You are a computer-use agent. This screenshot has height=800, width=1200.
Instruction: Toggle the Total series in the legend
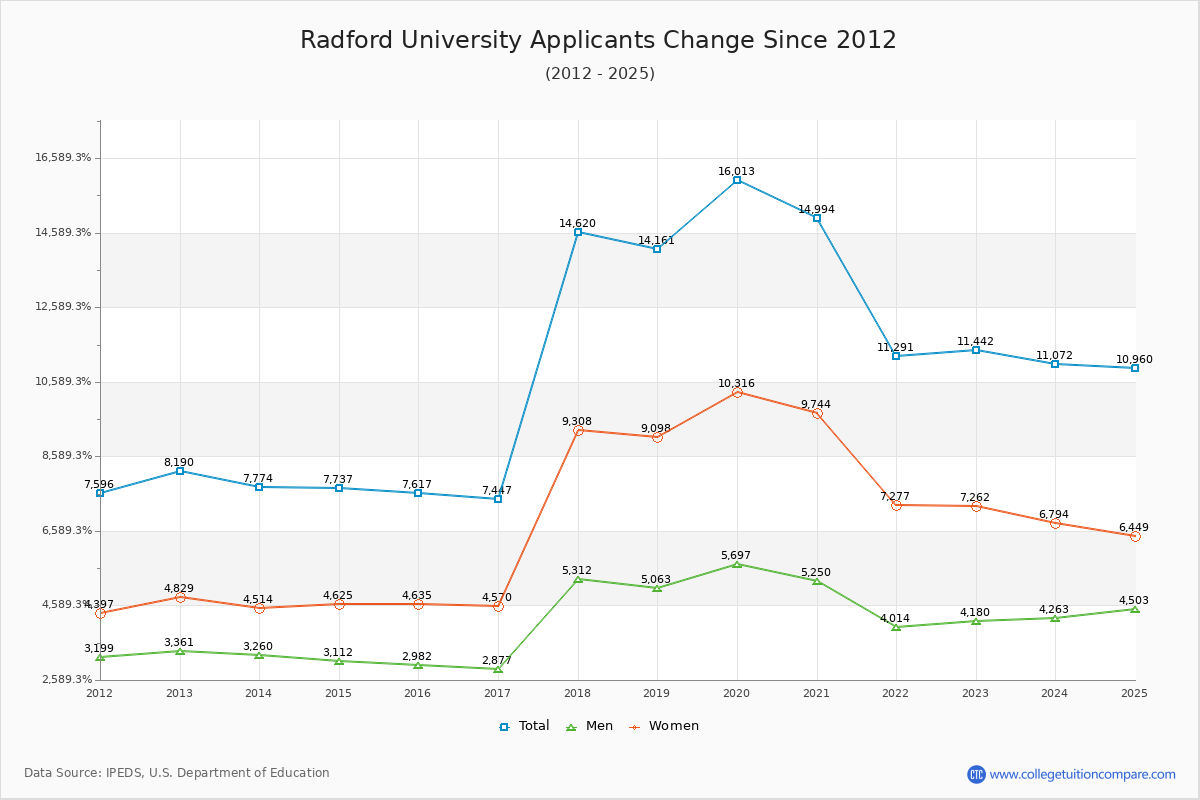pos(524,726)
